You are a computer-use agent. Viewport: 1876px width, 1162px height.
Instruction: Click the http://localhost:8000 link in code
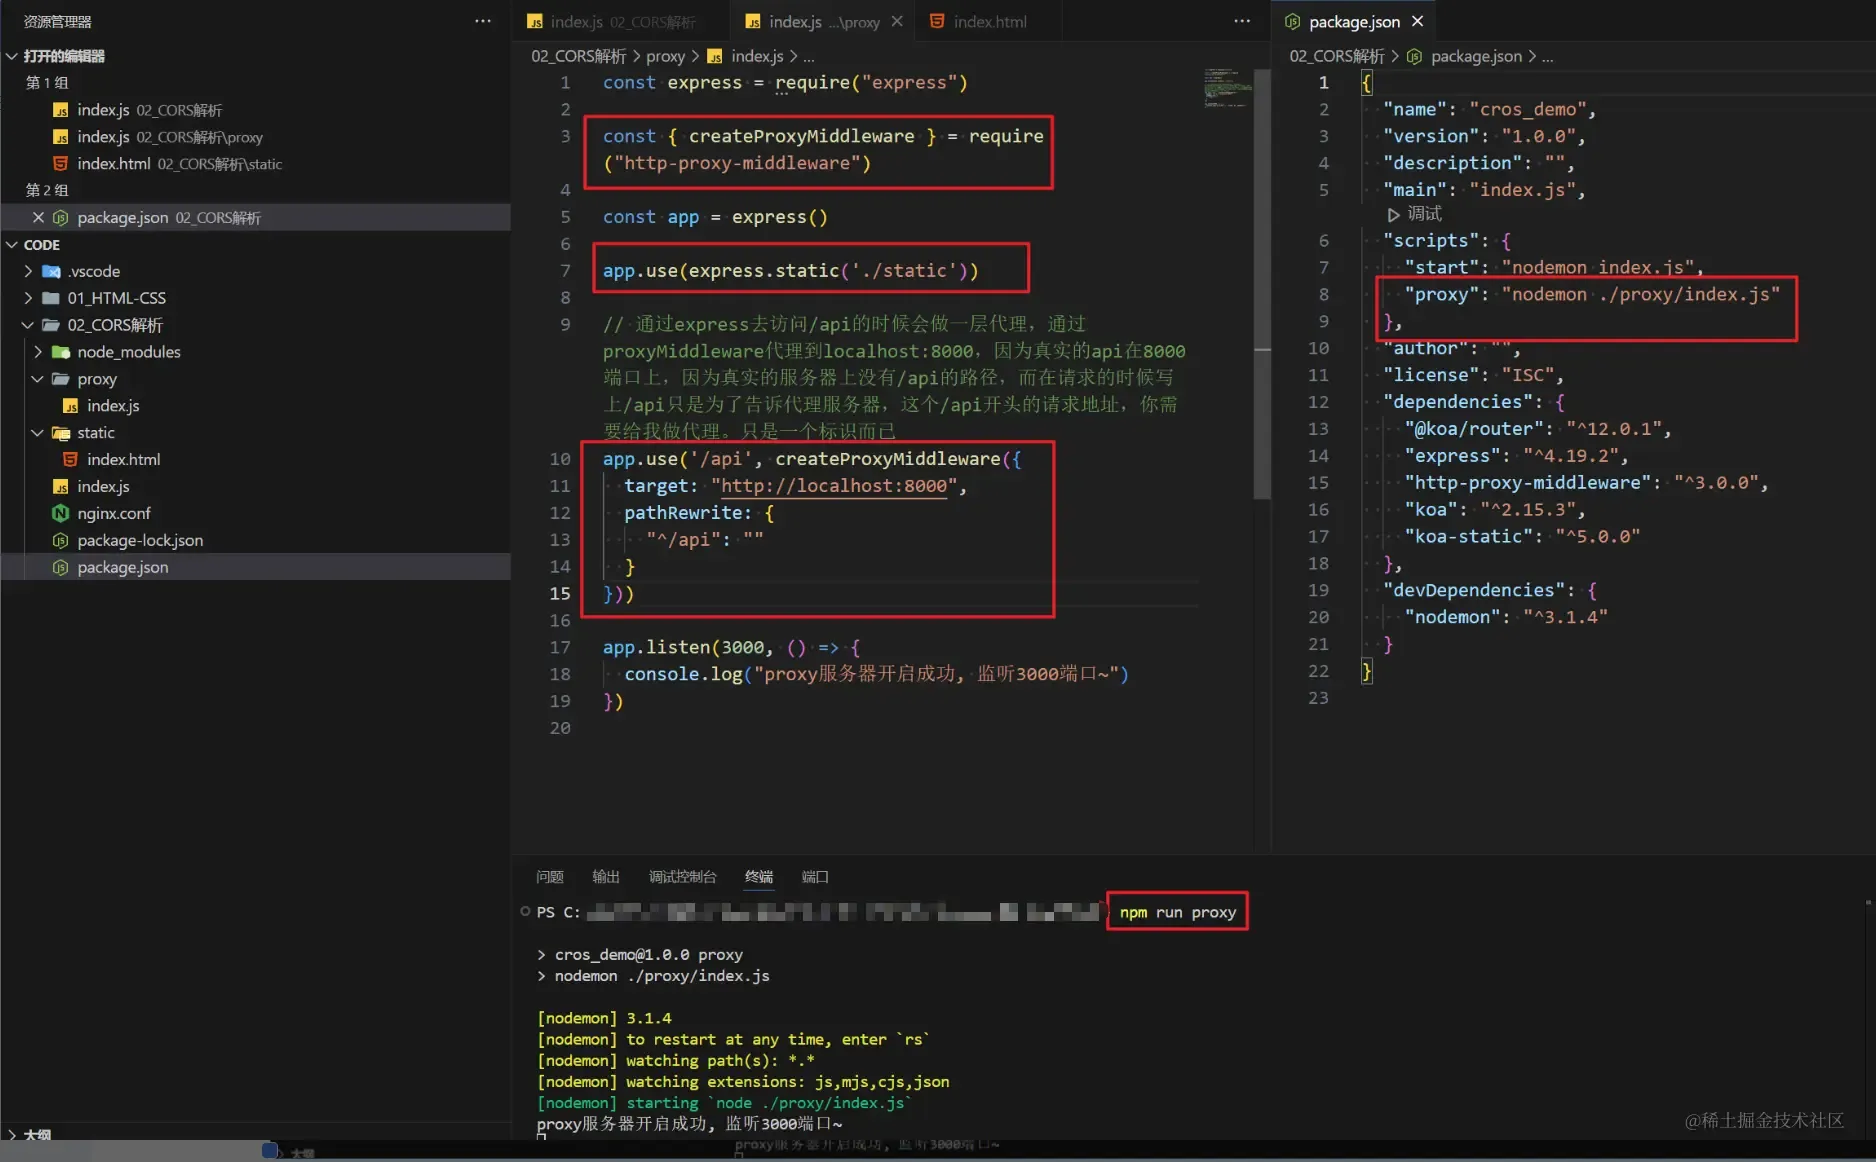click(x=834, y=486)
